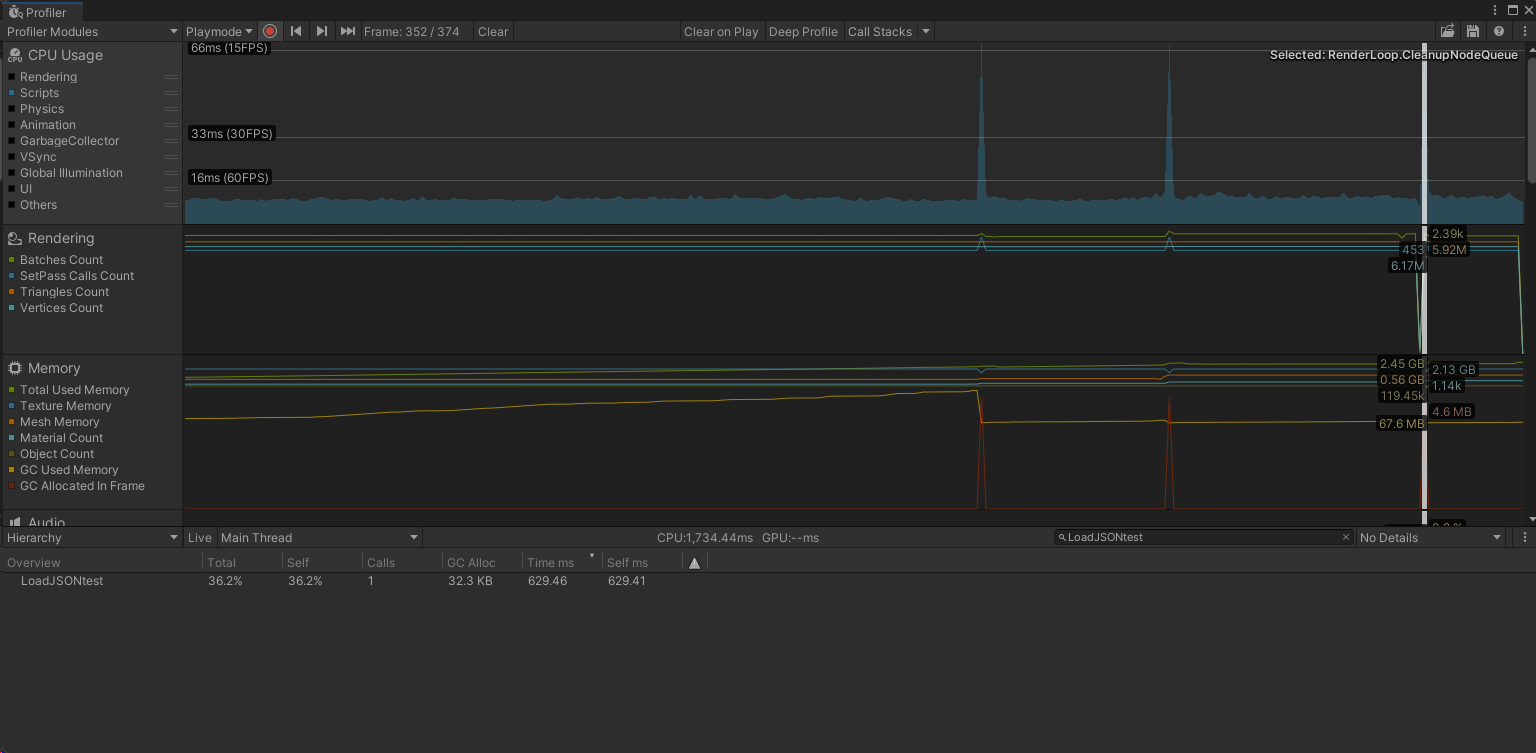Open the Playmode target dropdown

click(x=219, y=31)
